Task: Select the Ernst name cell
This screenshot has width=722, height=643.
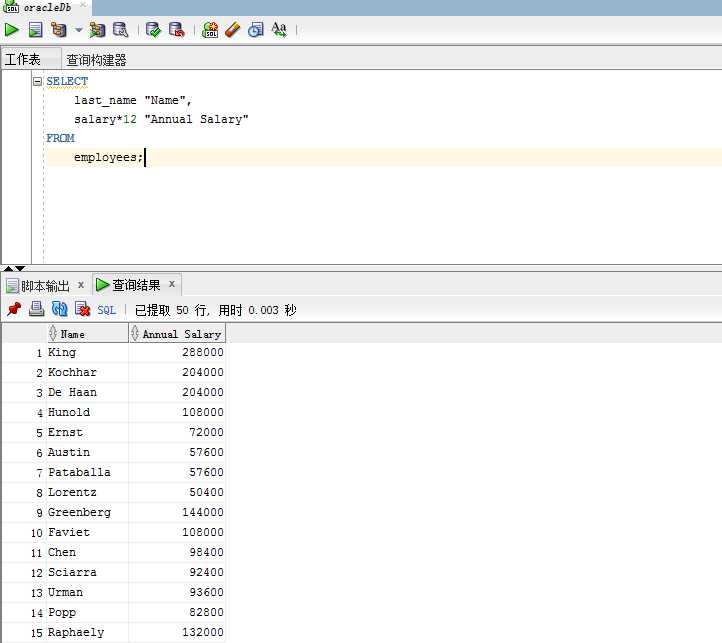Action: (87, 433)
